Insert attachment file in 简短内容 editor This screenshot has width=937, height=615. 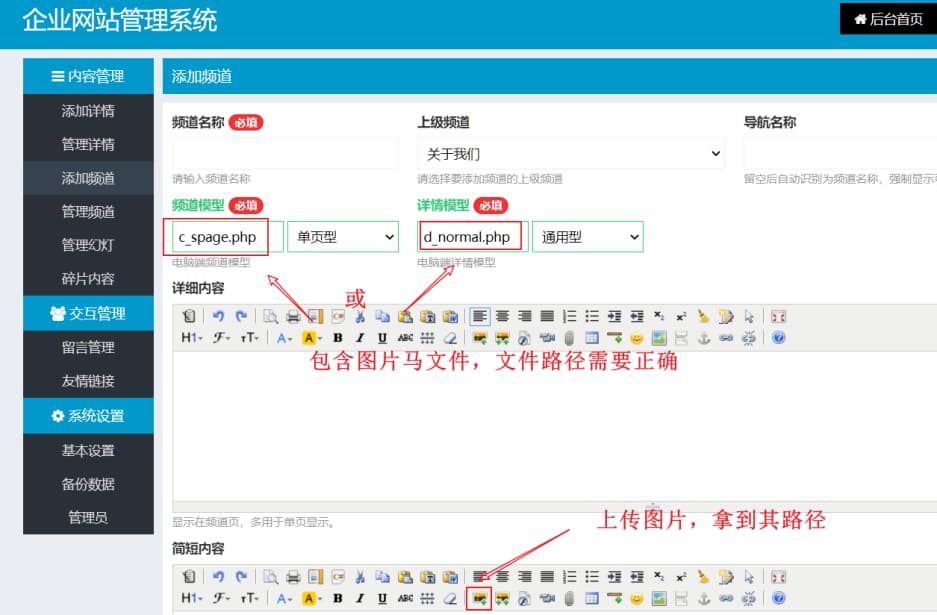click(569, 598)
